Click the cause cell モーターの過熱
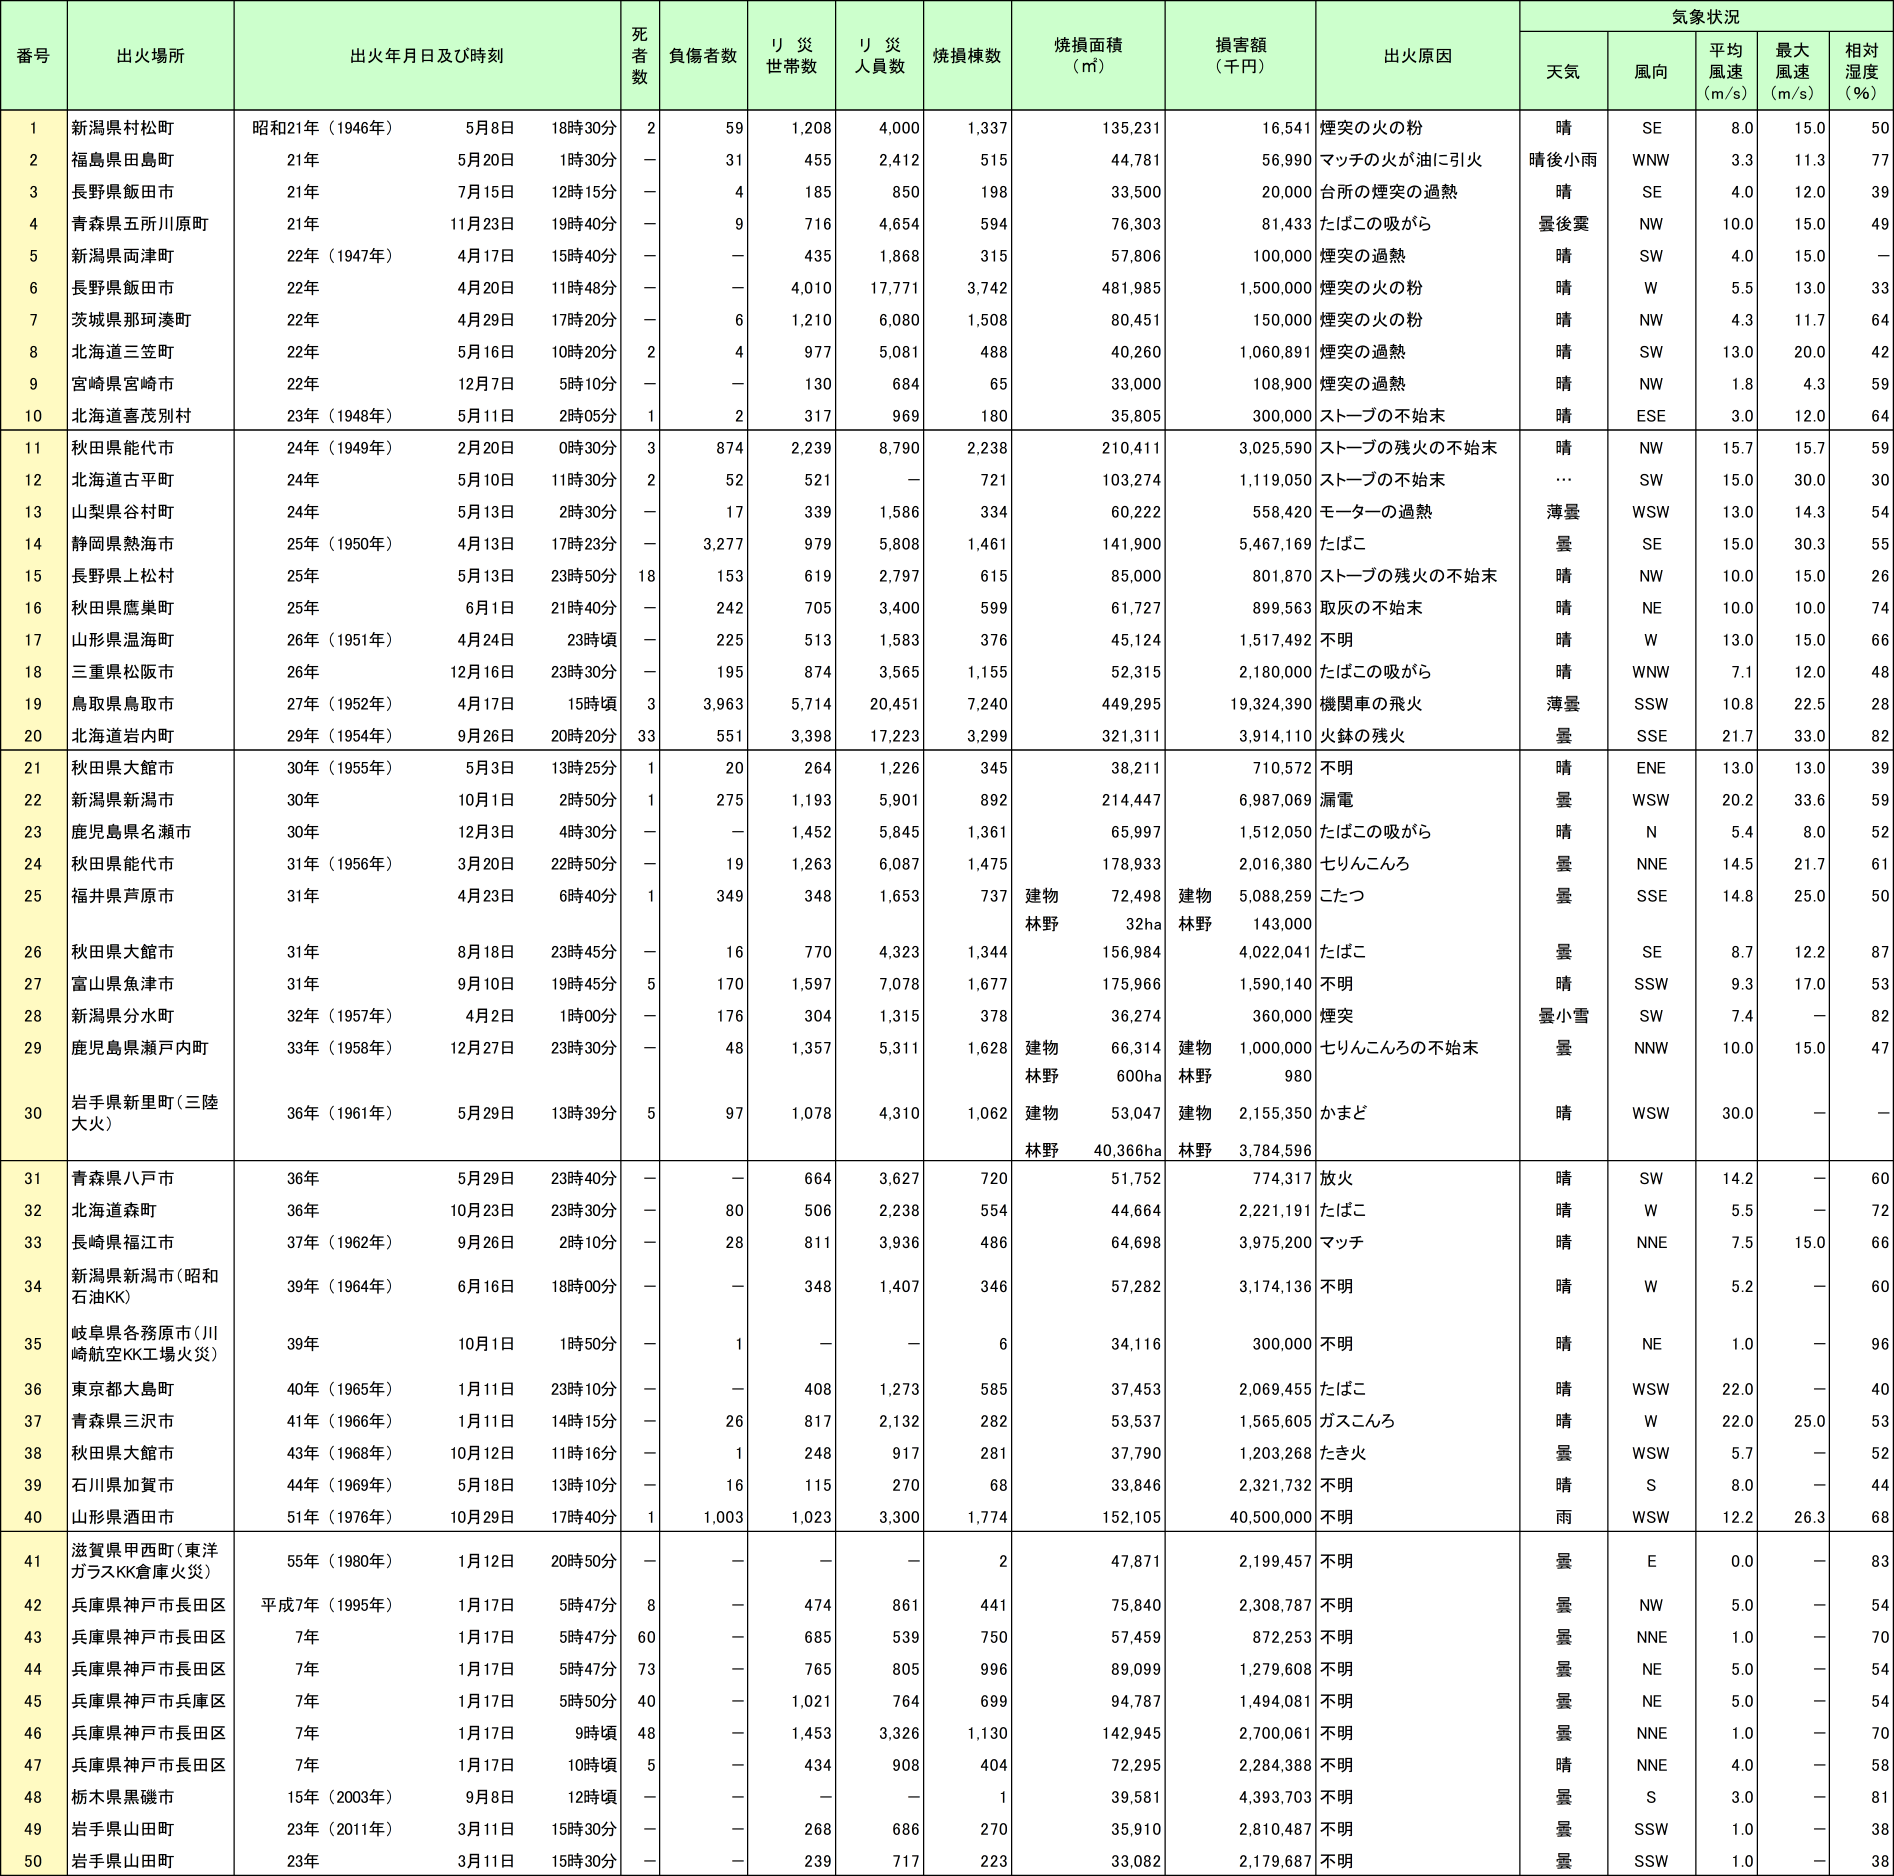The width and height of the screenshot is (1894, 1876). (x=1376, y=512)
